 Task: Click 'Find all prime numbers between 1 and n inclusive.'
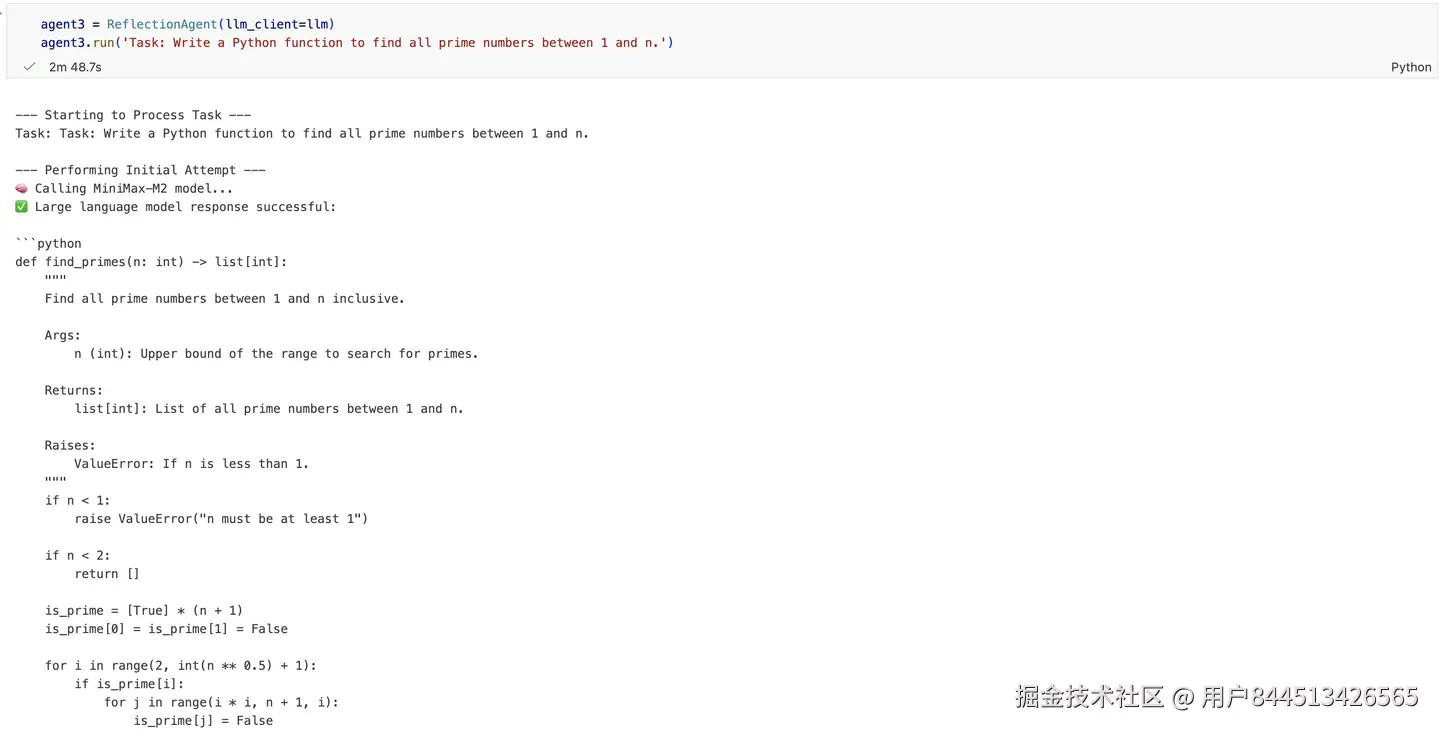click(x=225, y=298)
